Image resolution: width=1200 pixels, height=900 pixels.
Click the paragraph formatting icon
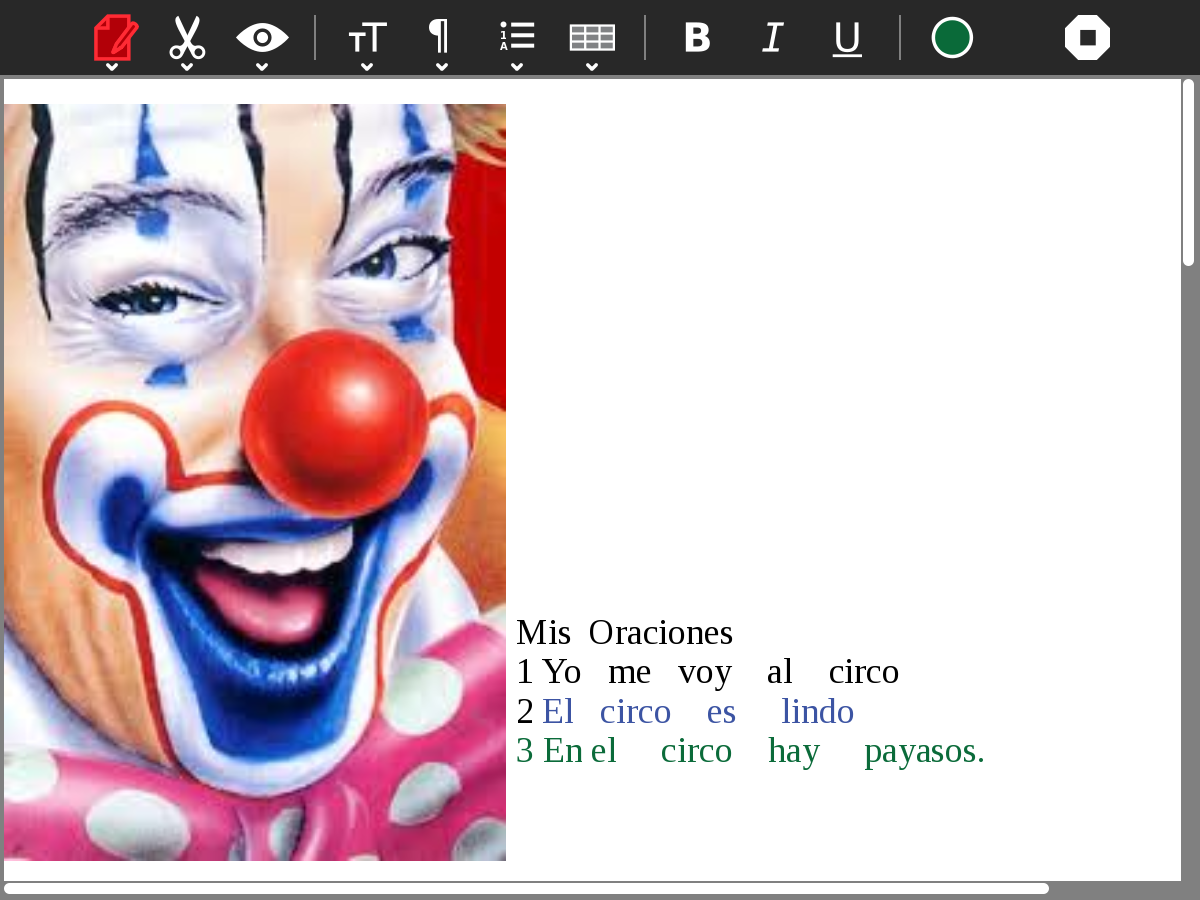click(x=440, y=37)
